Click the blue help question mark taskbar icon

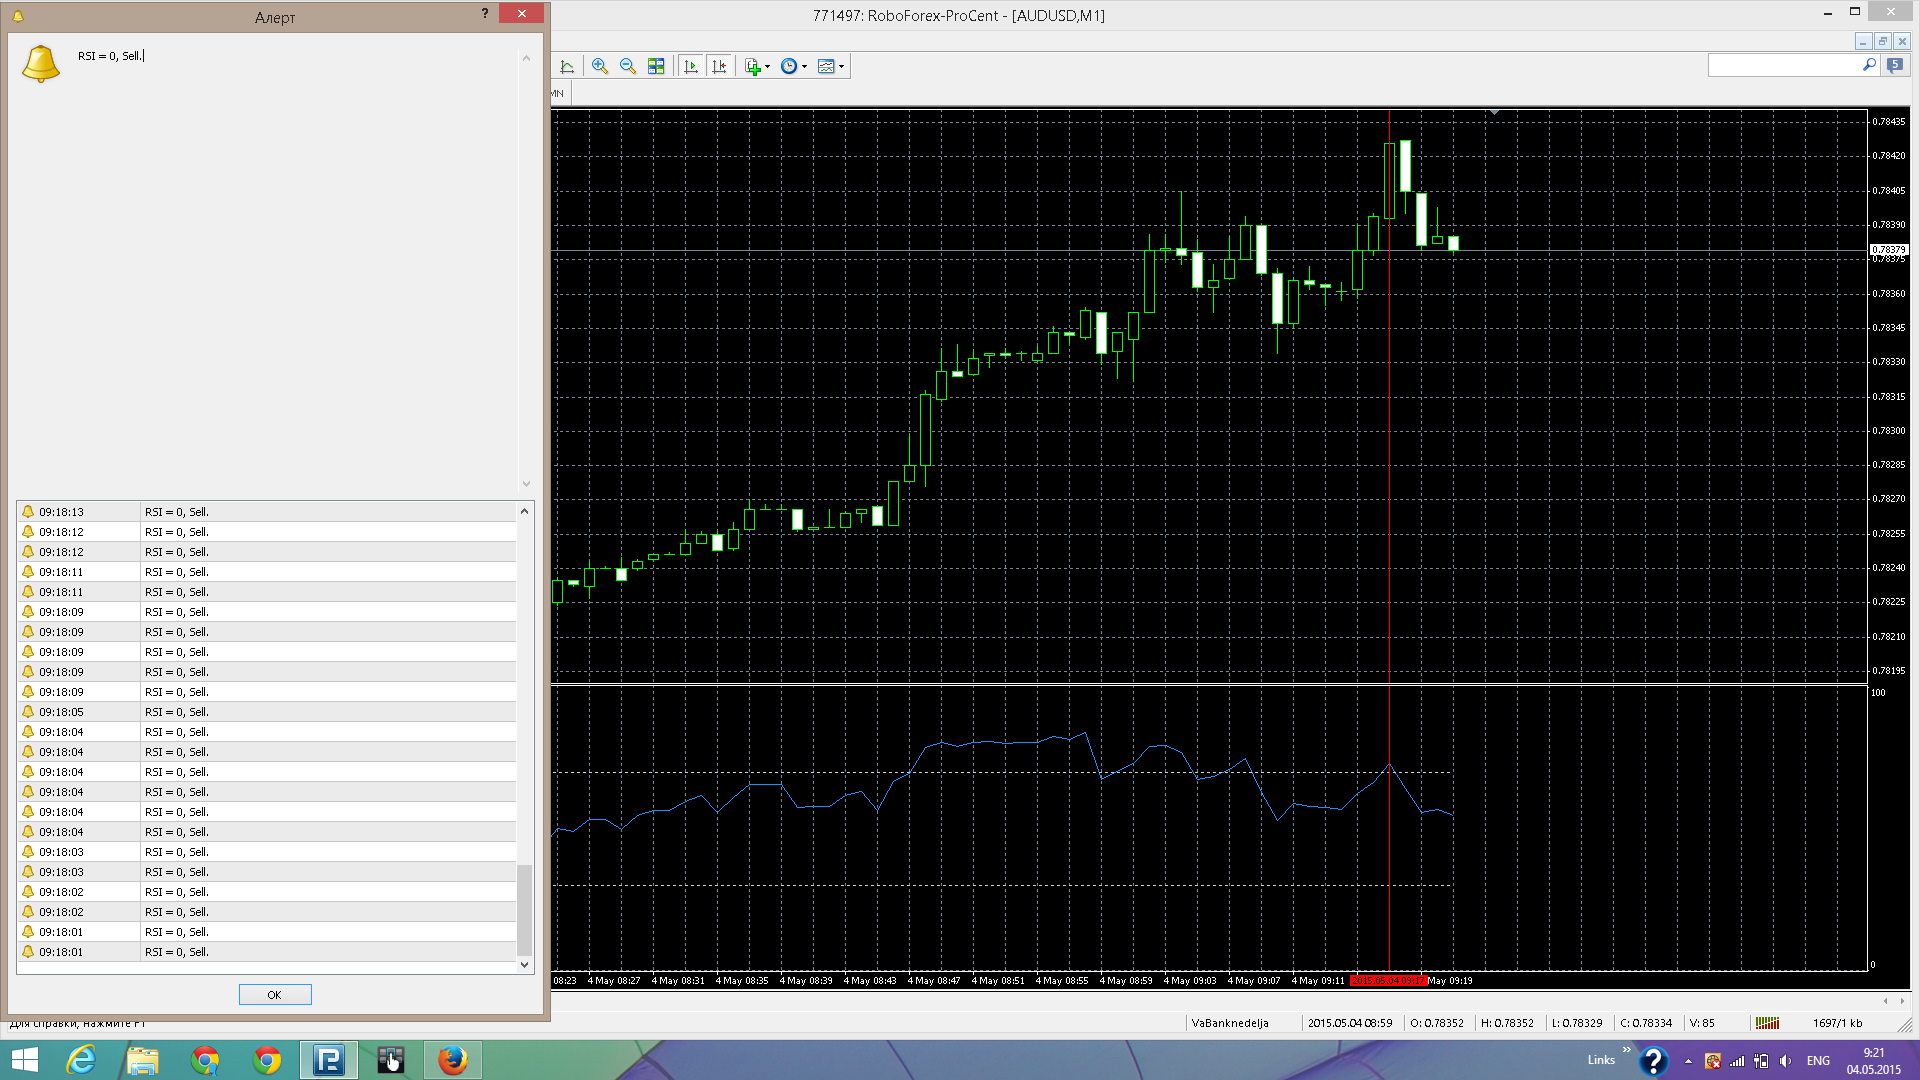[1654, 1061]
